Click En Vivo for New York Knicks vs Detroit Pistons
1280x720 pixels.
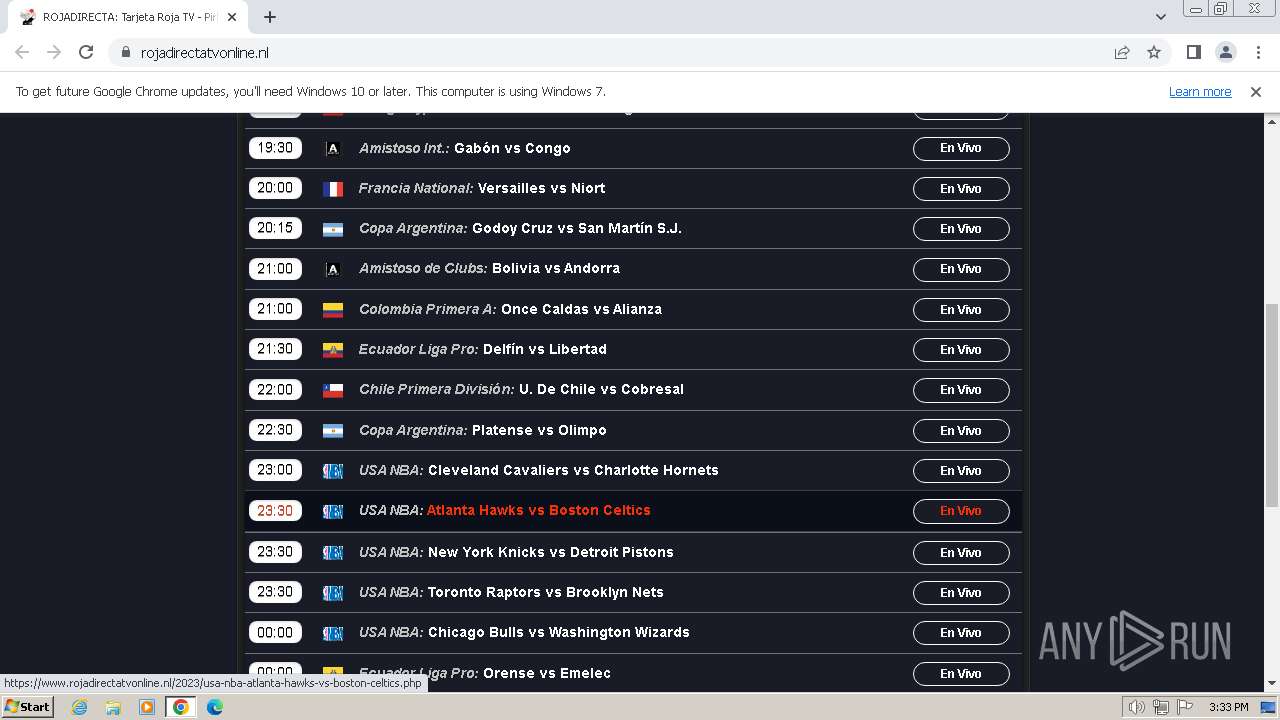(961, 553)
